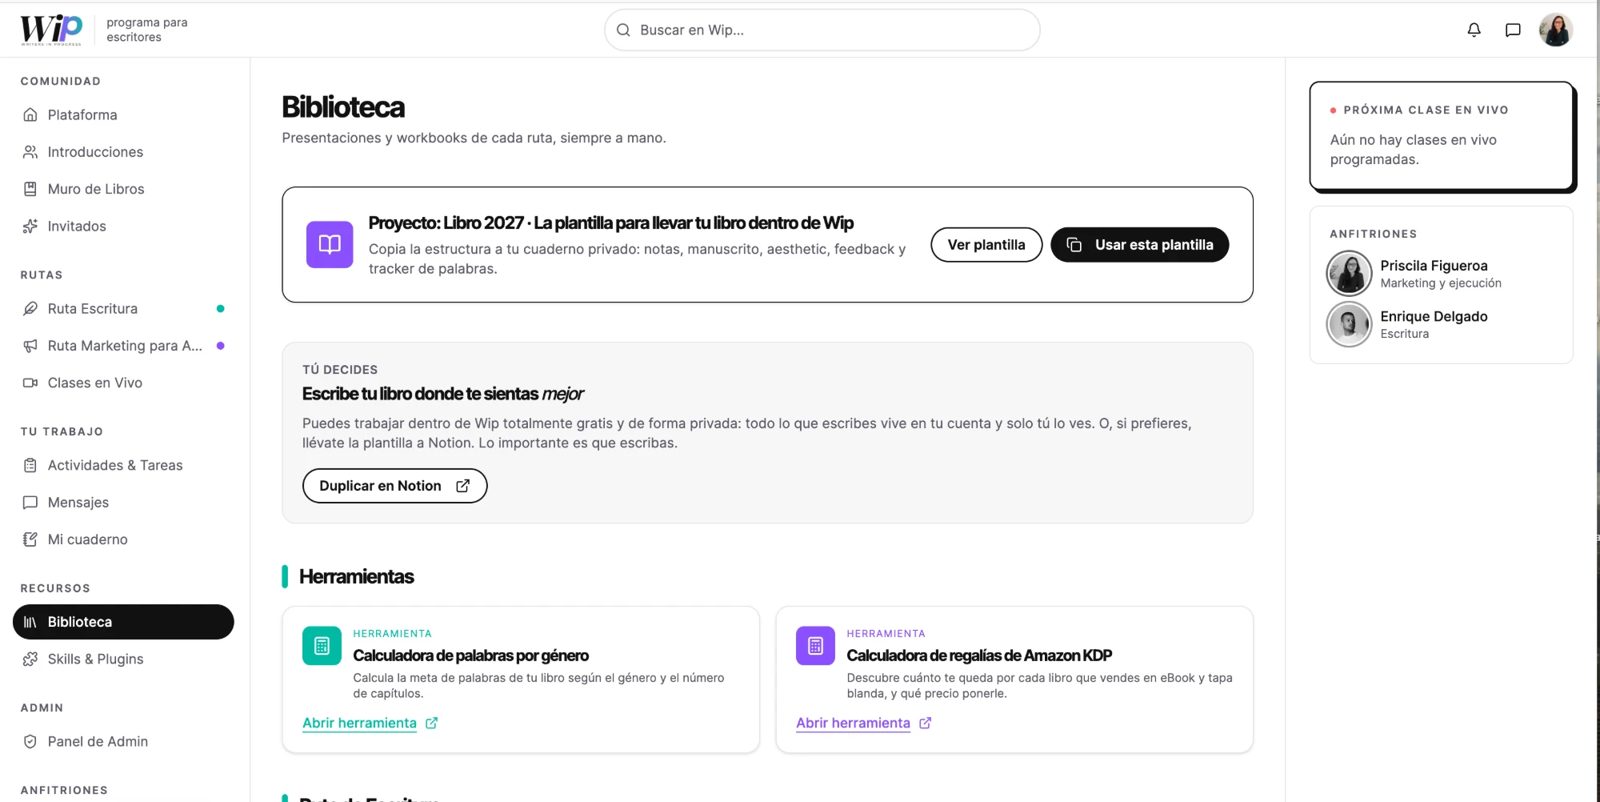Click the Clases en Vivo camera icon
Image resolution: width=1600 pixels, height=802 pixels.
click(30, 383)
